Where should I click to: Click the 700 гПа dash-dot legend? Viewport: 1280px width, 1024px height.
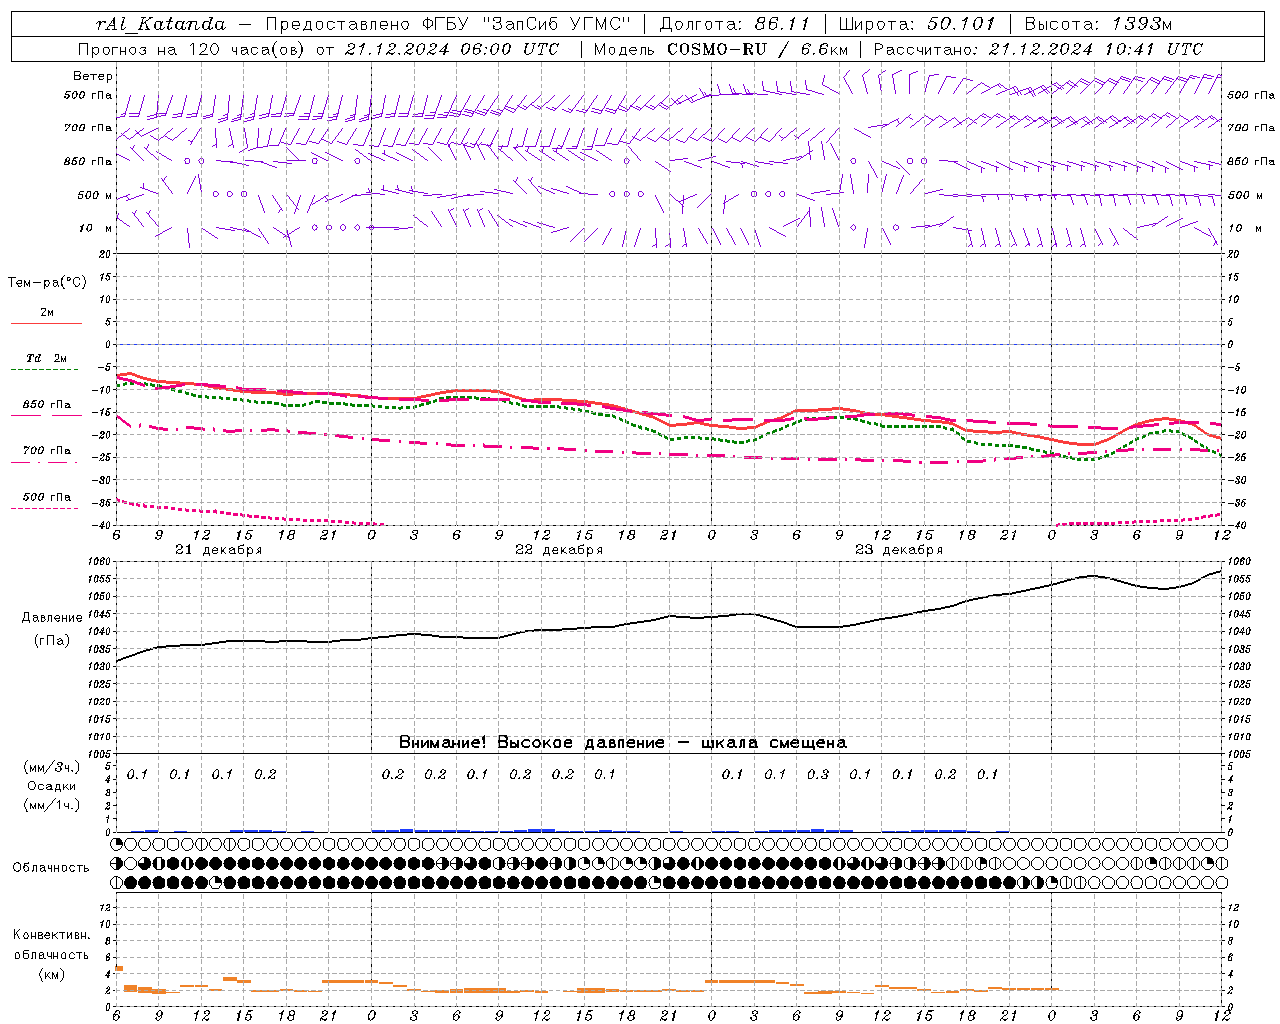[x=47, y=455]
